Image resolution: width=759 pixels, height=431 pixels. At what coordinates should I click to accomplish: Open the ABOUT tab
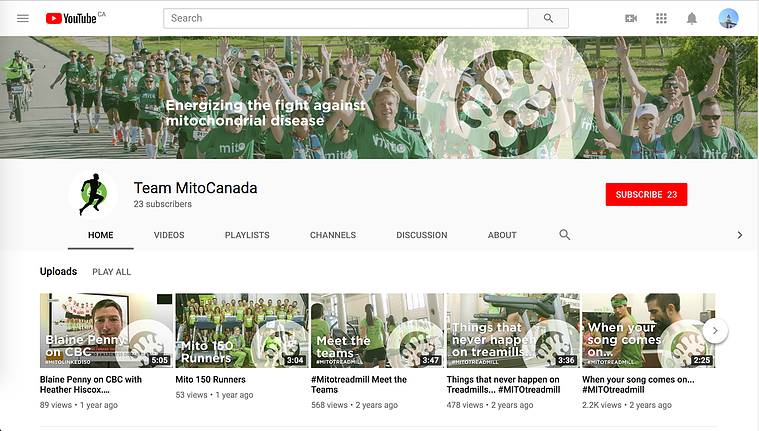[502, 235]
